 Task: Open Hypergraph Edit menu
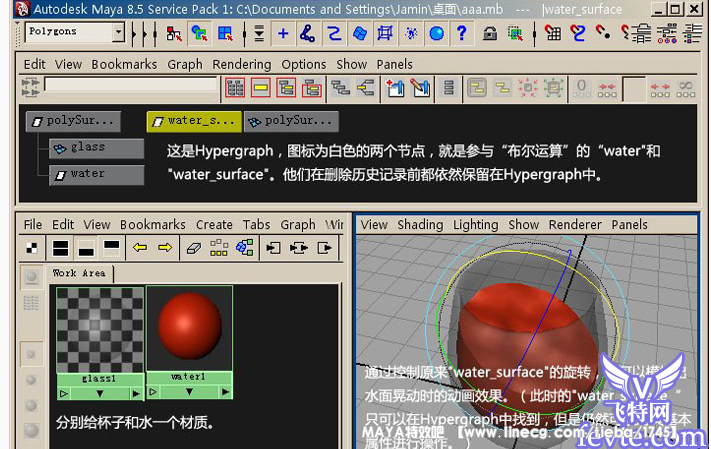34,64
